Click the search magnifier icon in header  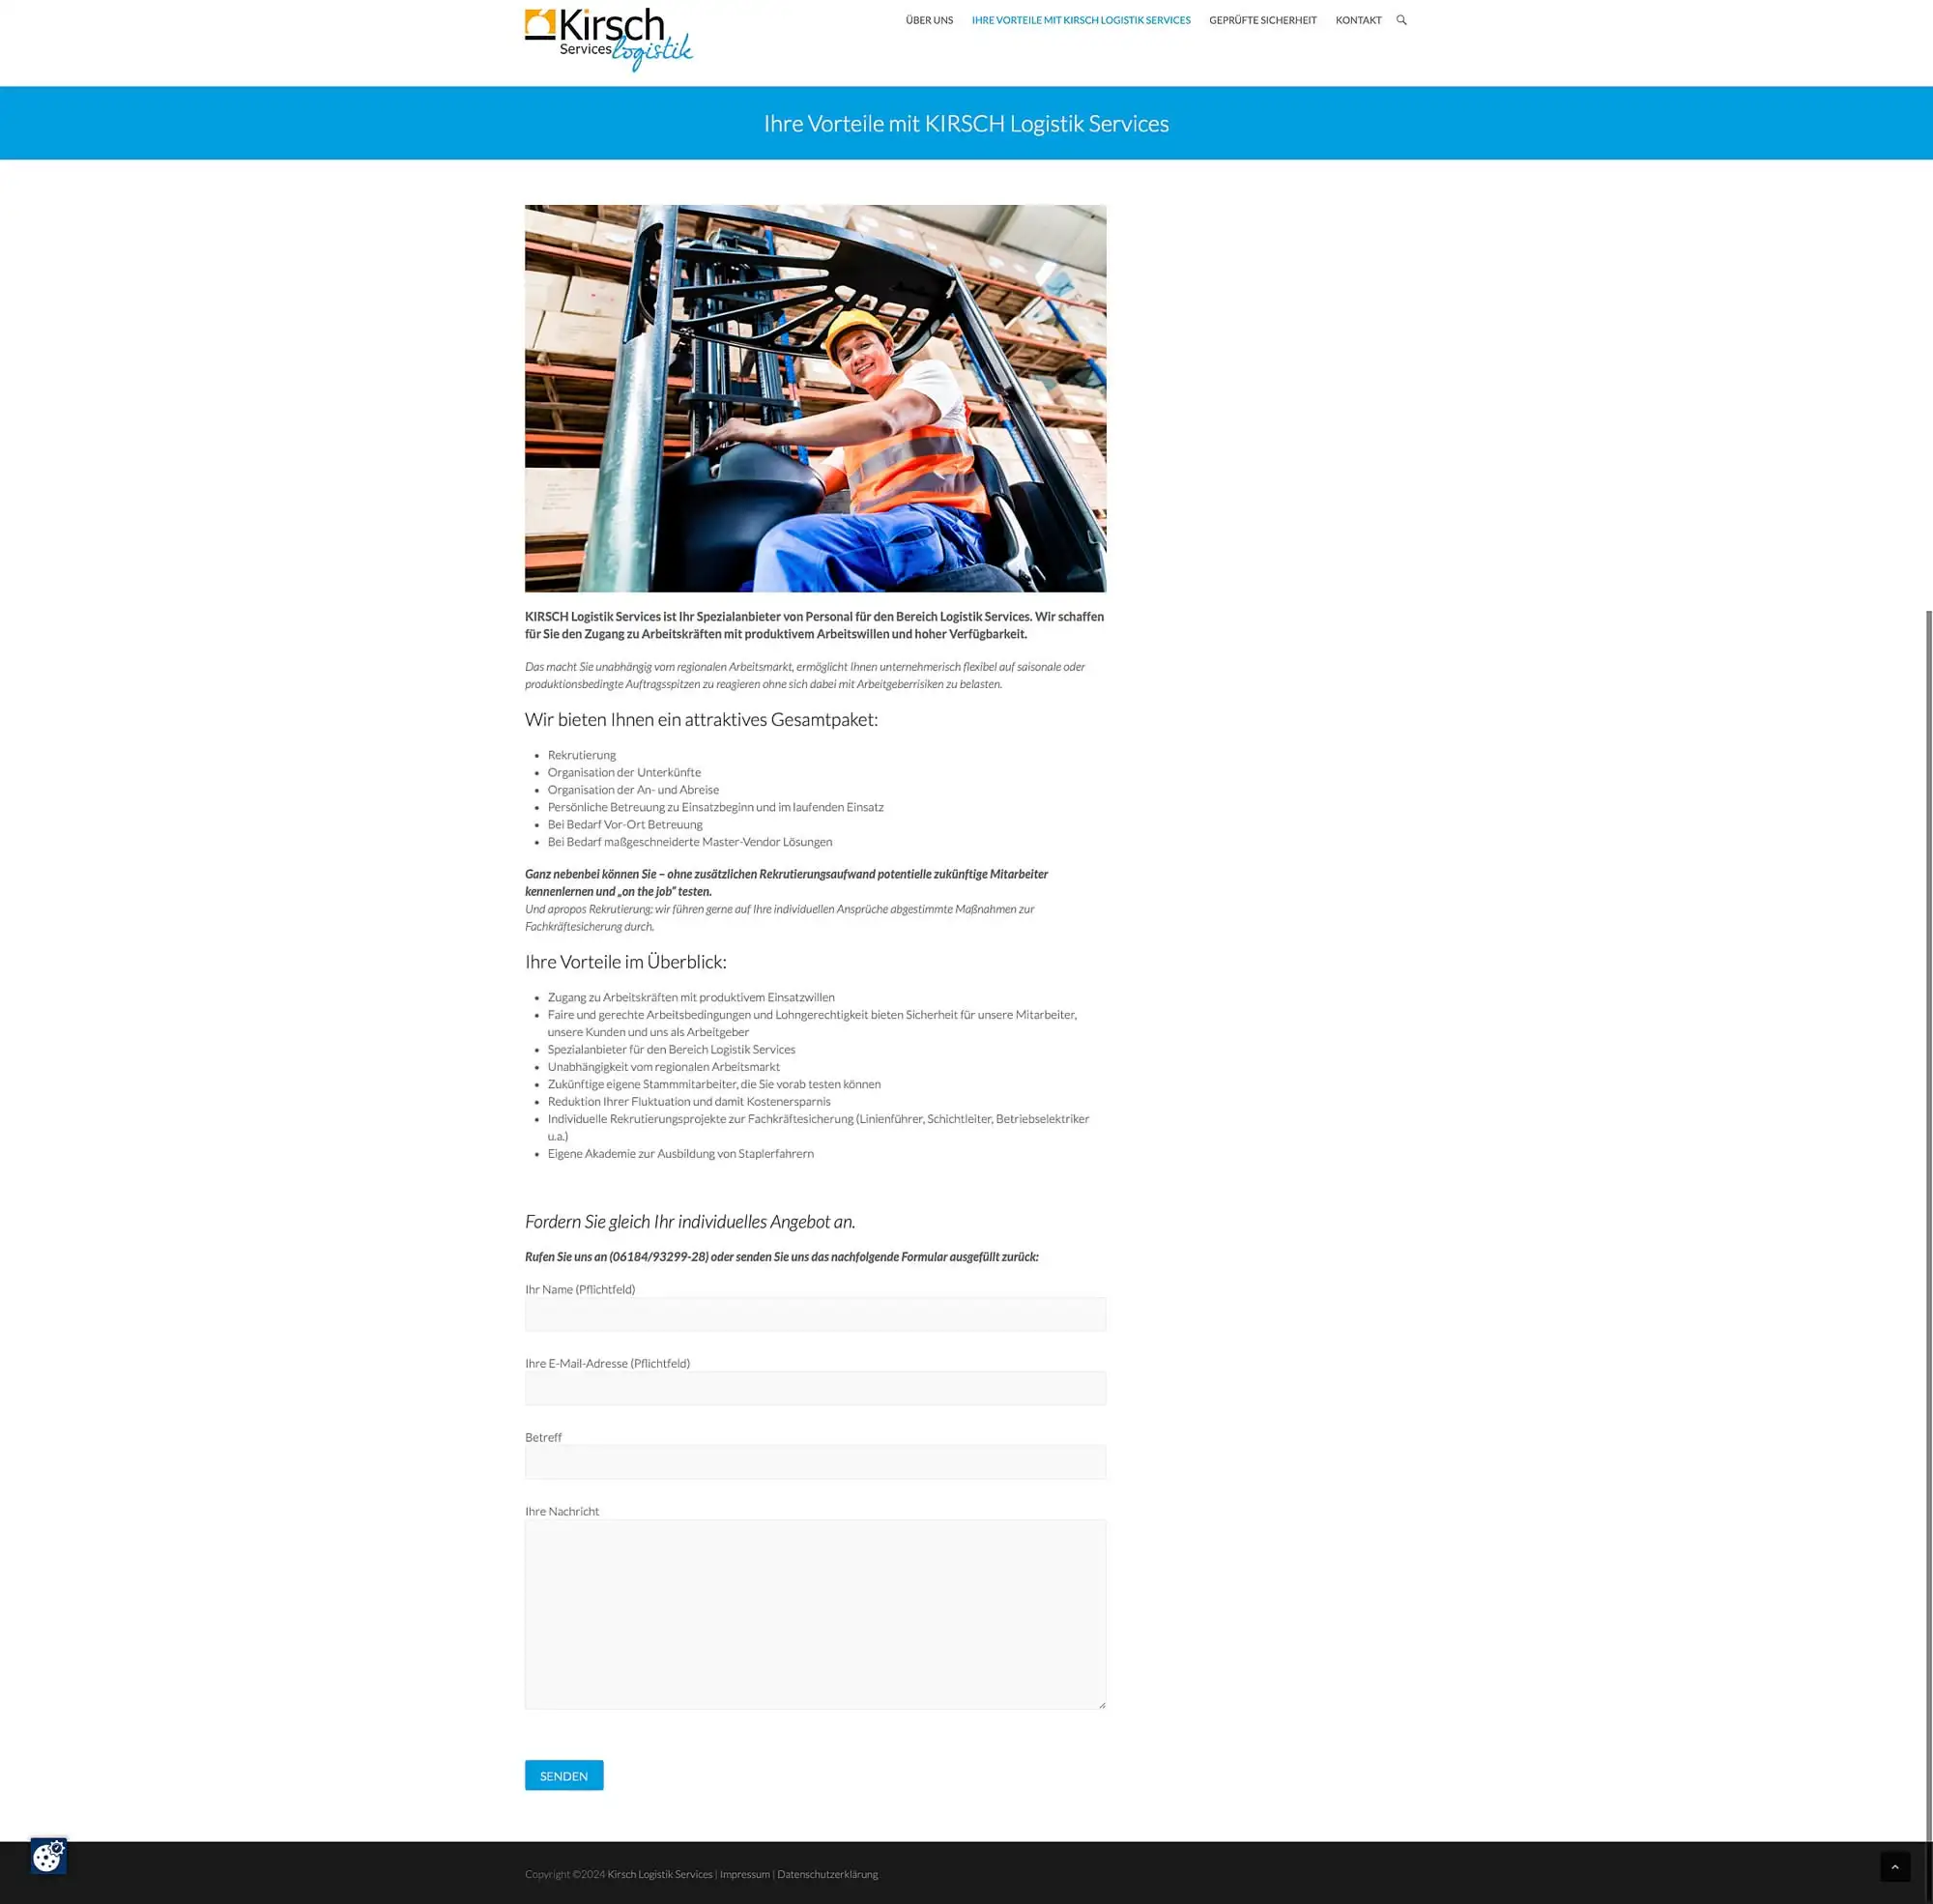[1401, 20]
